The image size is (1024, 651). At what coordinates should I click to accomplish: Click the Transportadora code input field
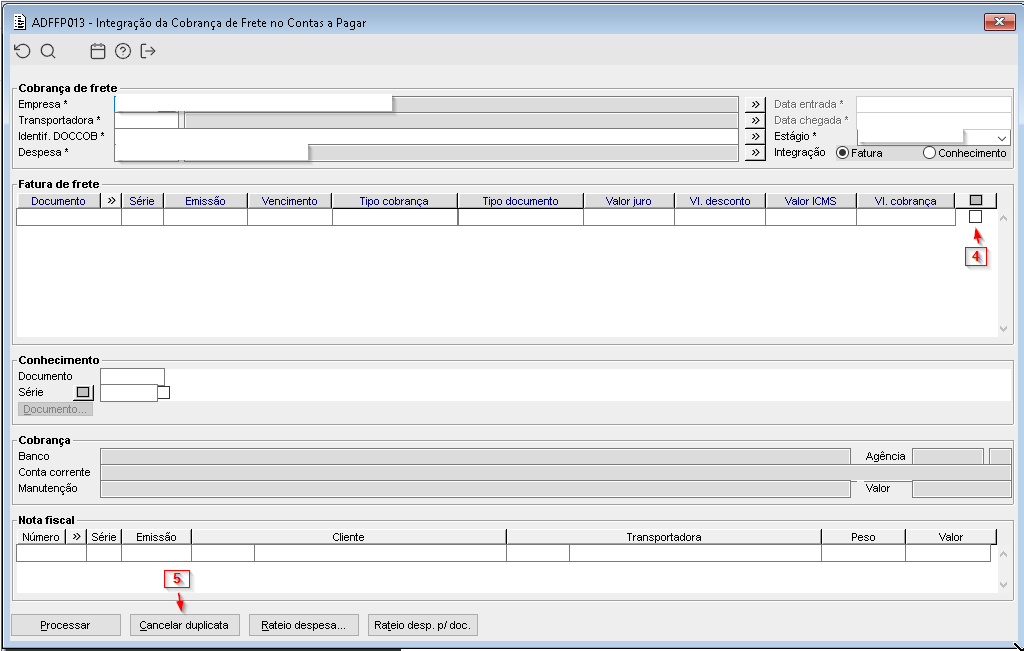(x=146, y=120)
